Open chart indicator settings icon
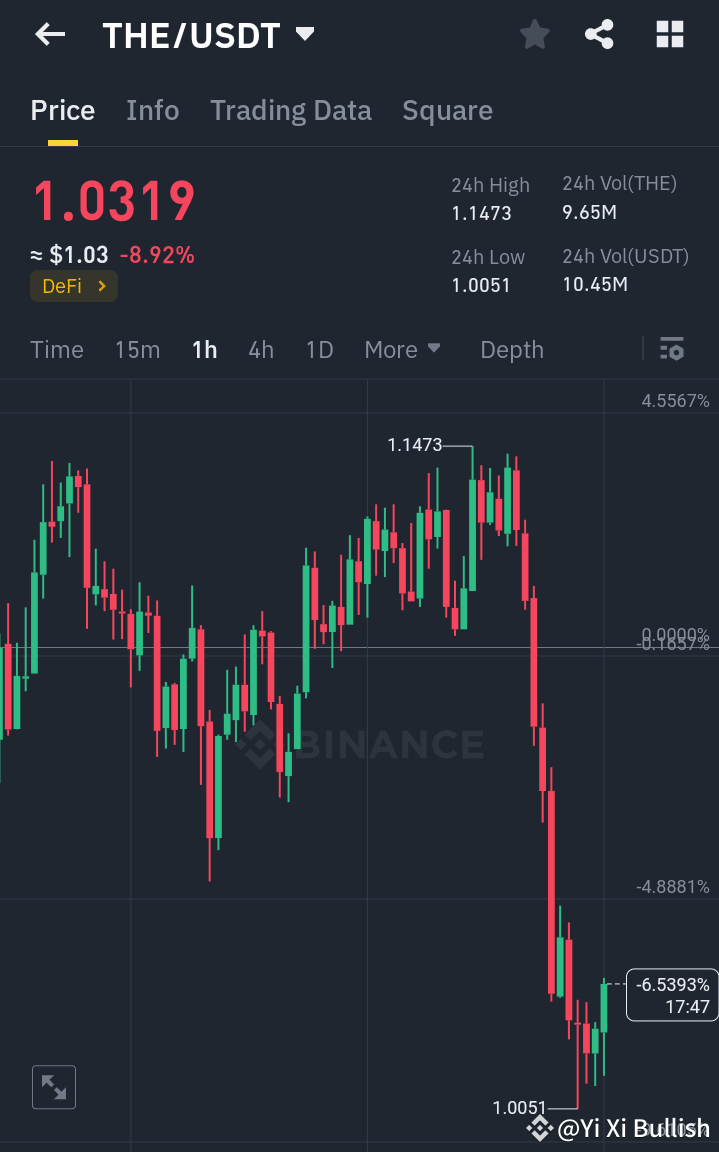Image resolution: width=719 pixels, height=1152 pixels. coord(672,349)
